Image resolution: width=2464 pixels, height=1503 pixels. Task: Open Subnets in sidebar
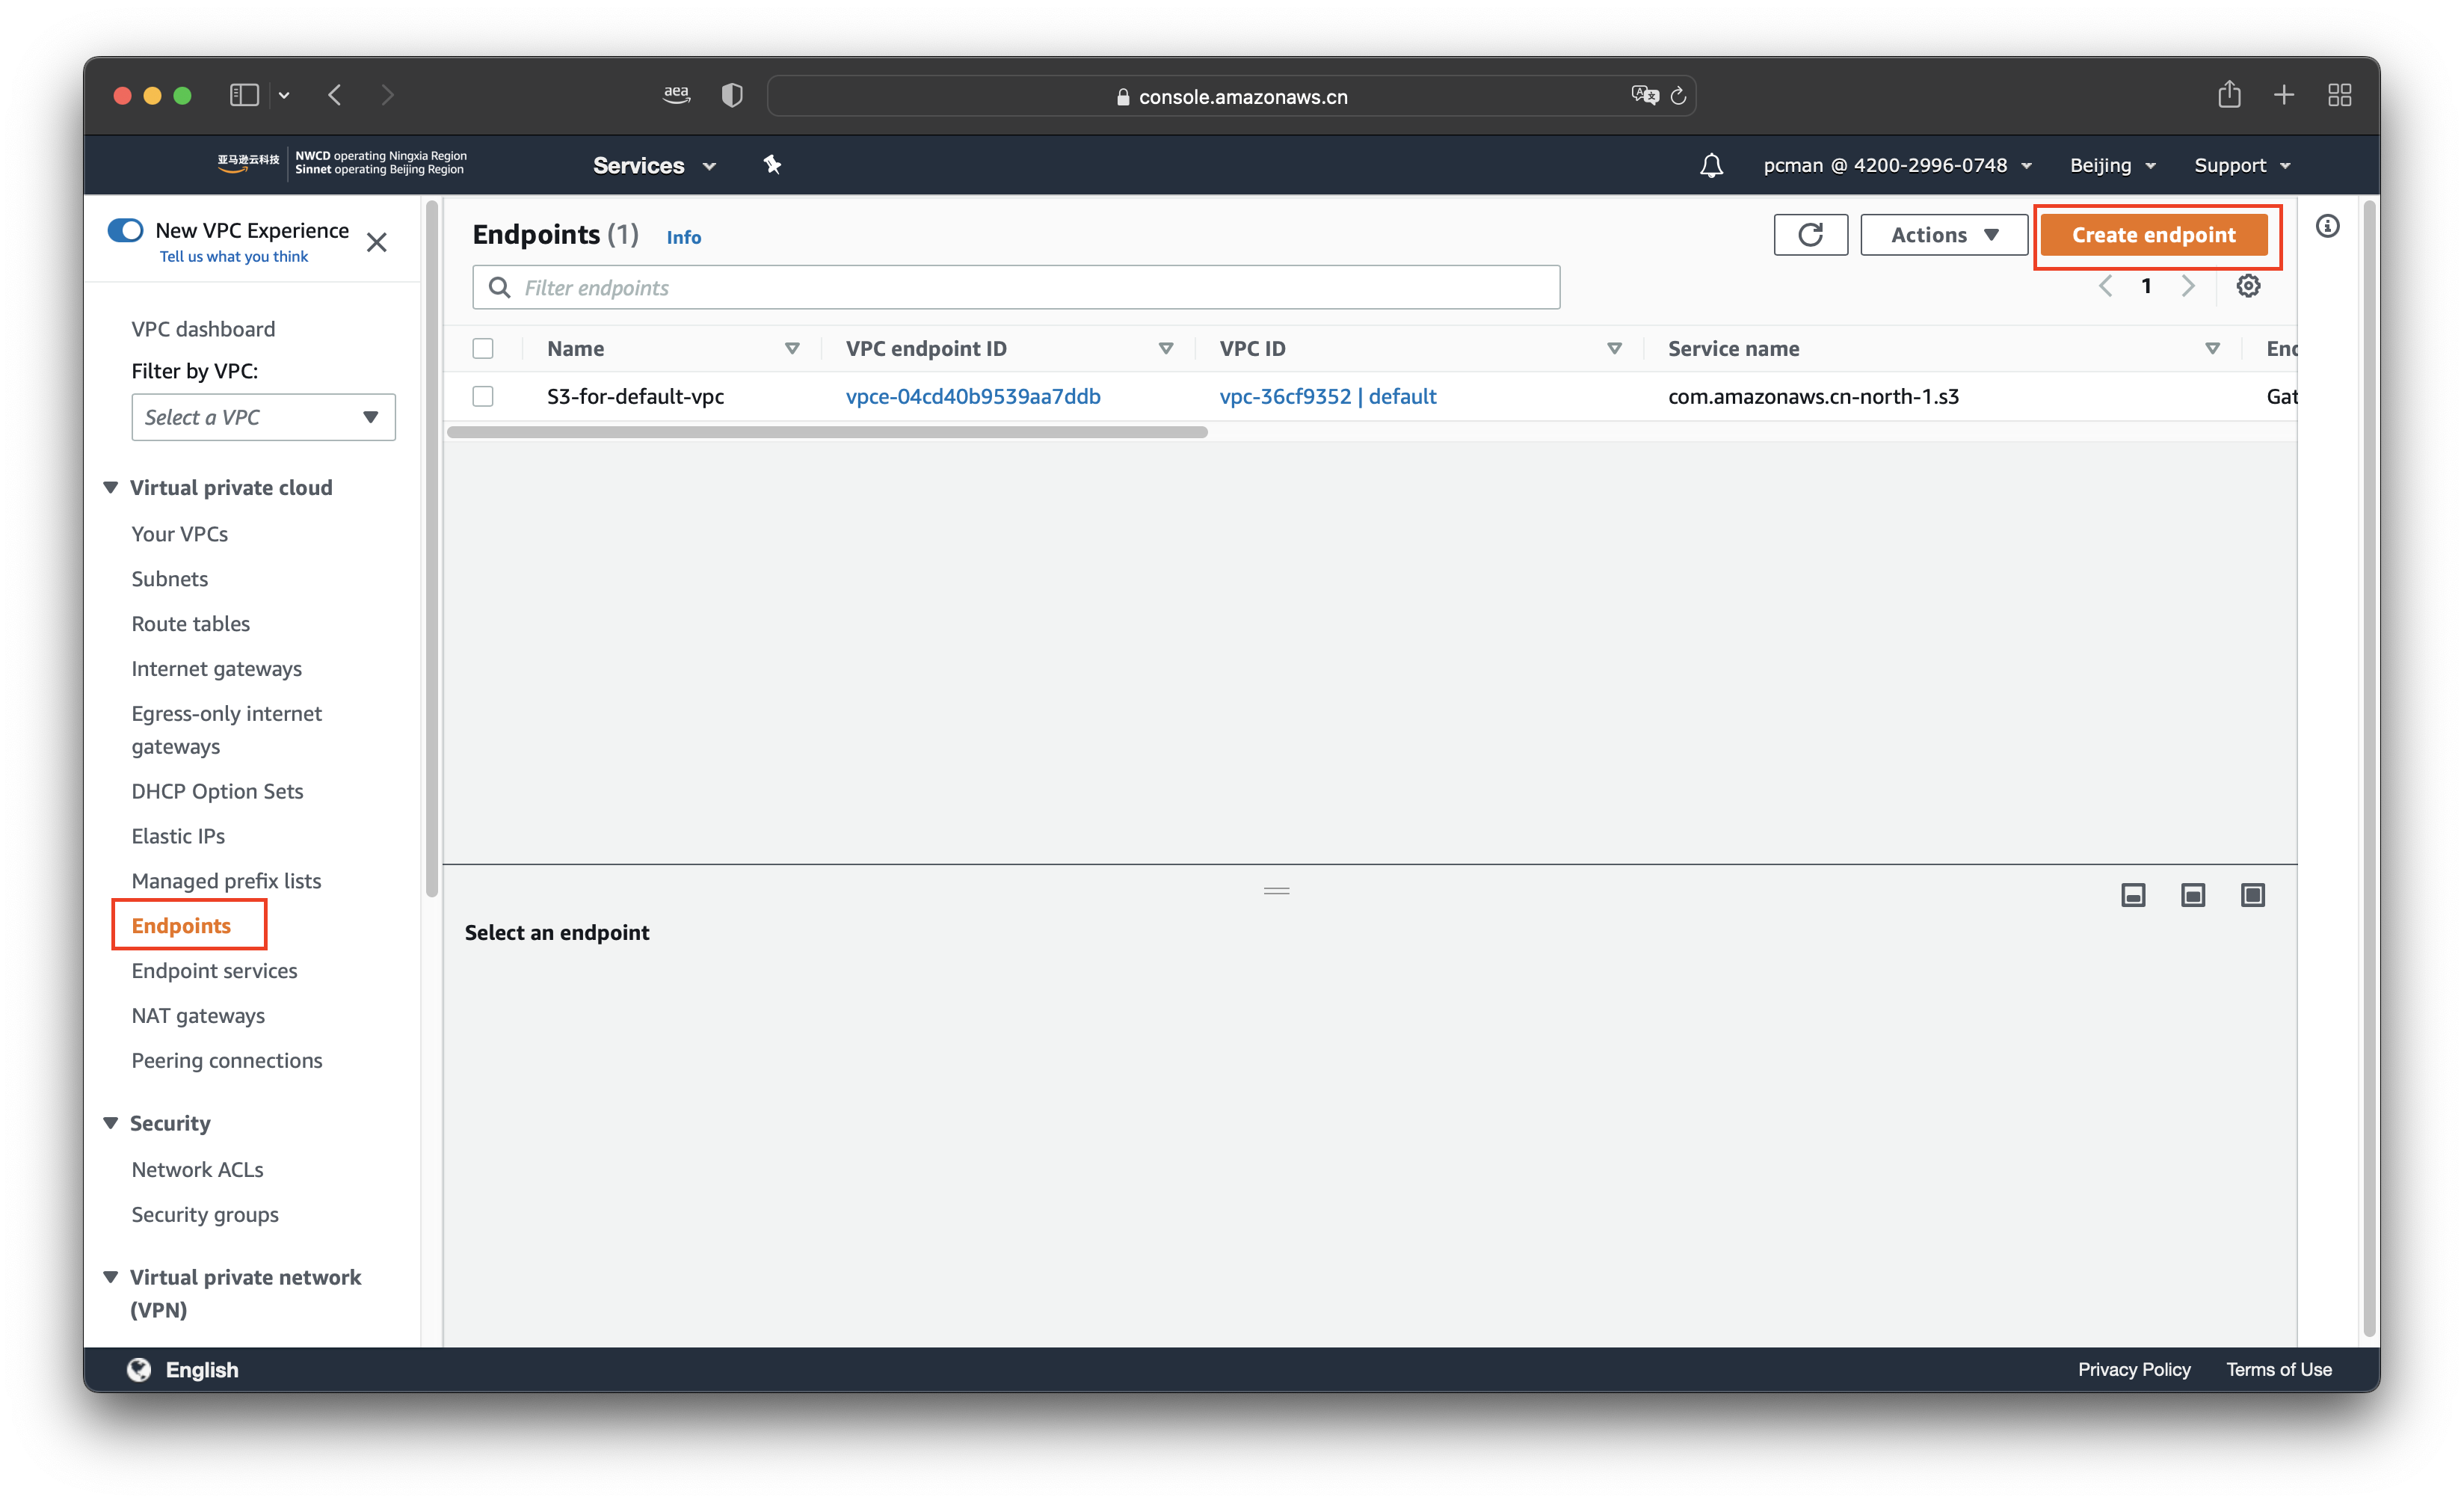(x=170, y=579)
